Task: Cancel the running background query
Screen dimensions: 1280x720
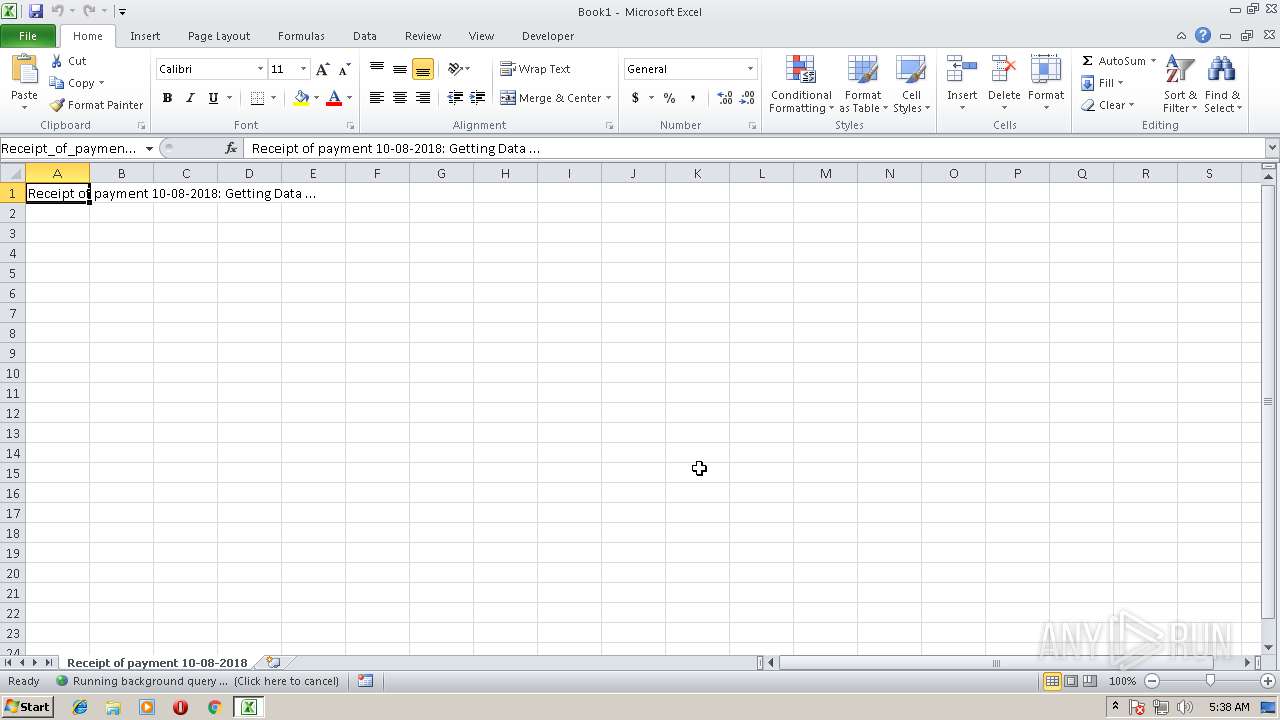Action: point(198,681)
